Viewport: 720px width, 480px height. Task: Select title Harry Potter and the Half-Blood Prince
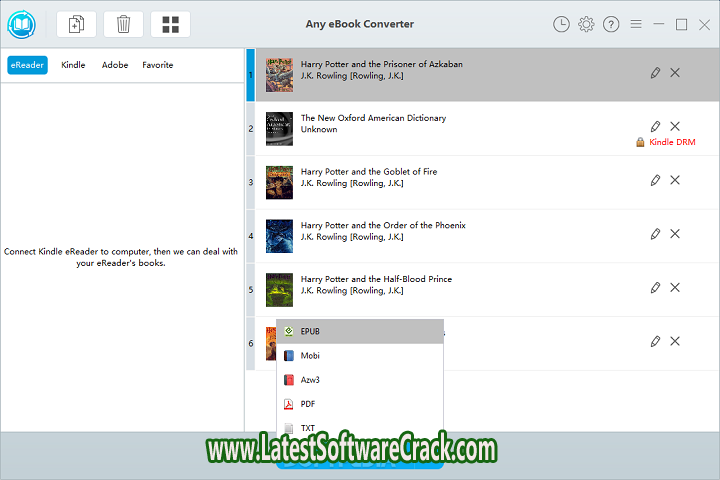point(376,279)
